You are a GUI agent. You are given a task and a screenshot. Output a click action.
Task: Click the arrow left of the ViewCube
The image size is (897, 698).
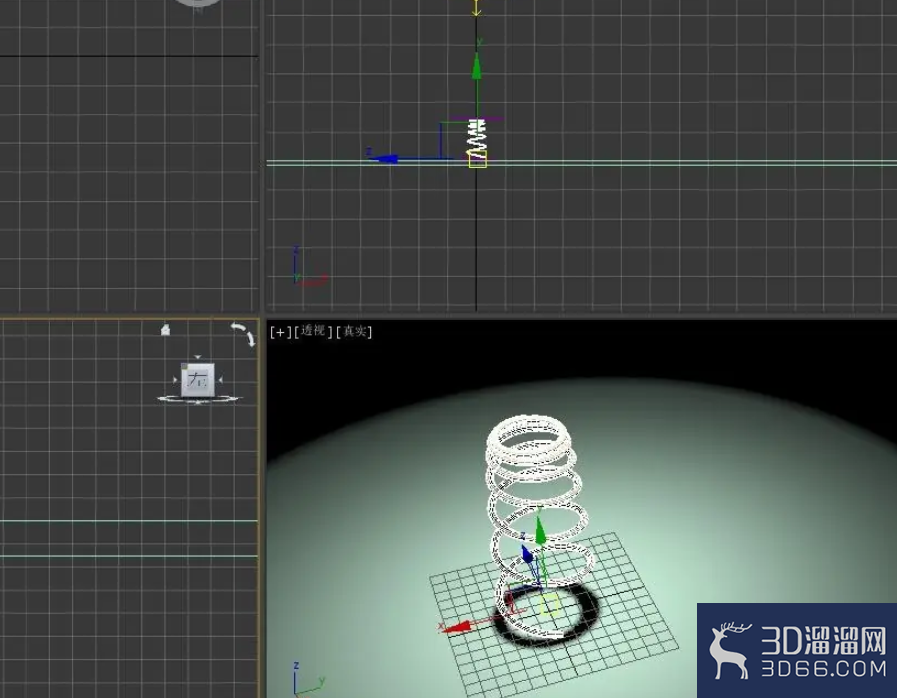point(175,380)
